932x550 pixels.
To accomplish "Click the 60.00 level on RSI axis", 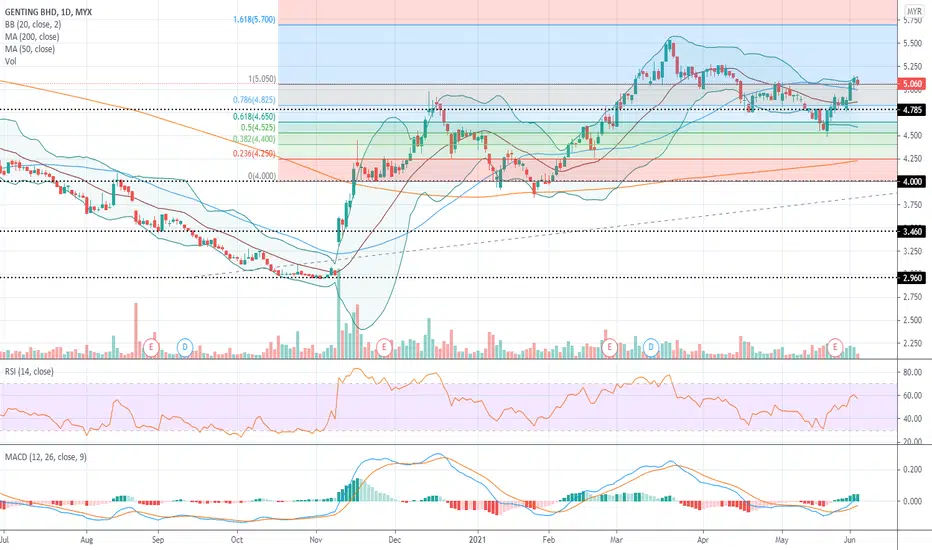I will [912, 395].
